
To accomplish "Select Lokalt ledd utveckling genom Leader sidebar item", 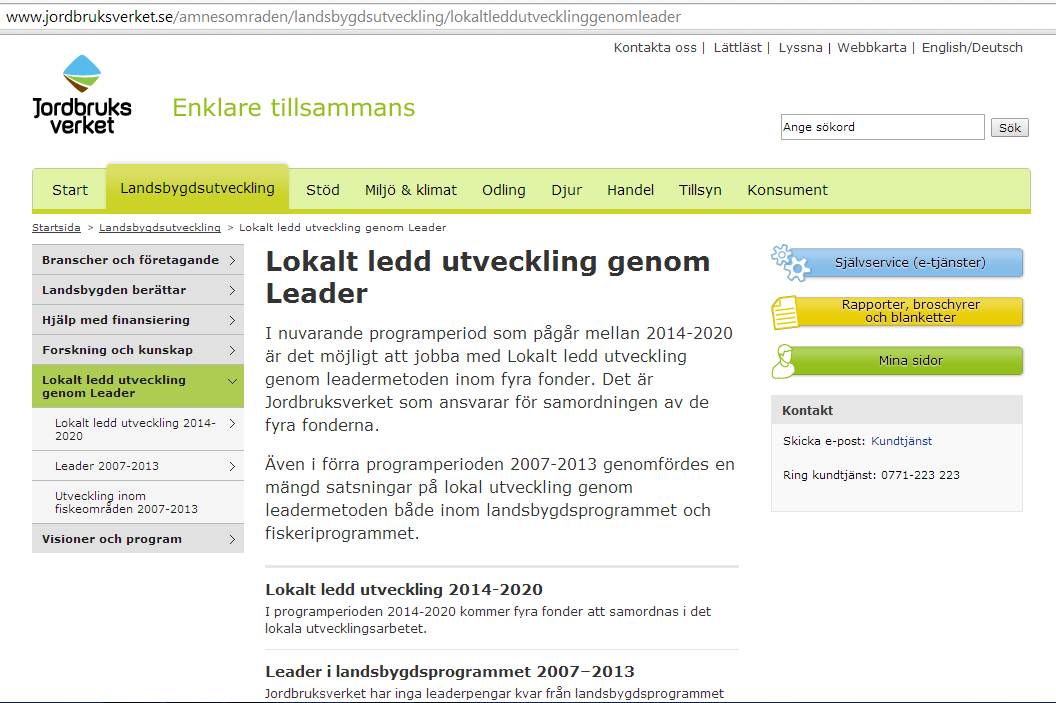I will (x=137, y=387).
